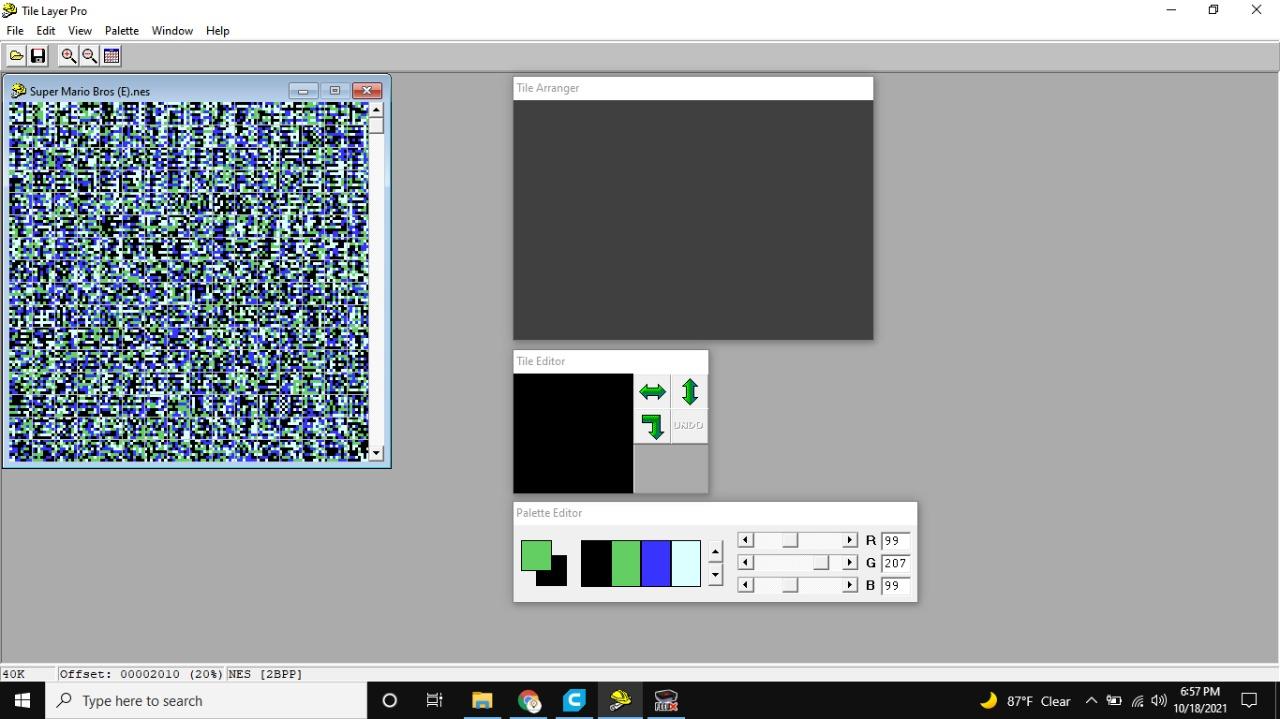
Task: Click the NES [2BPP] status bar entry
Action: (266, 674)
